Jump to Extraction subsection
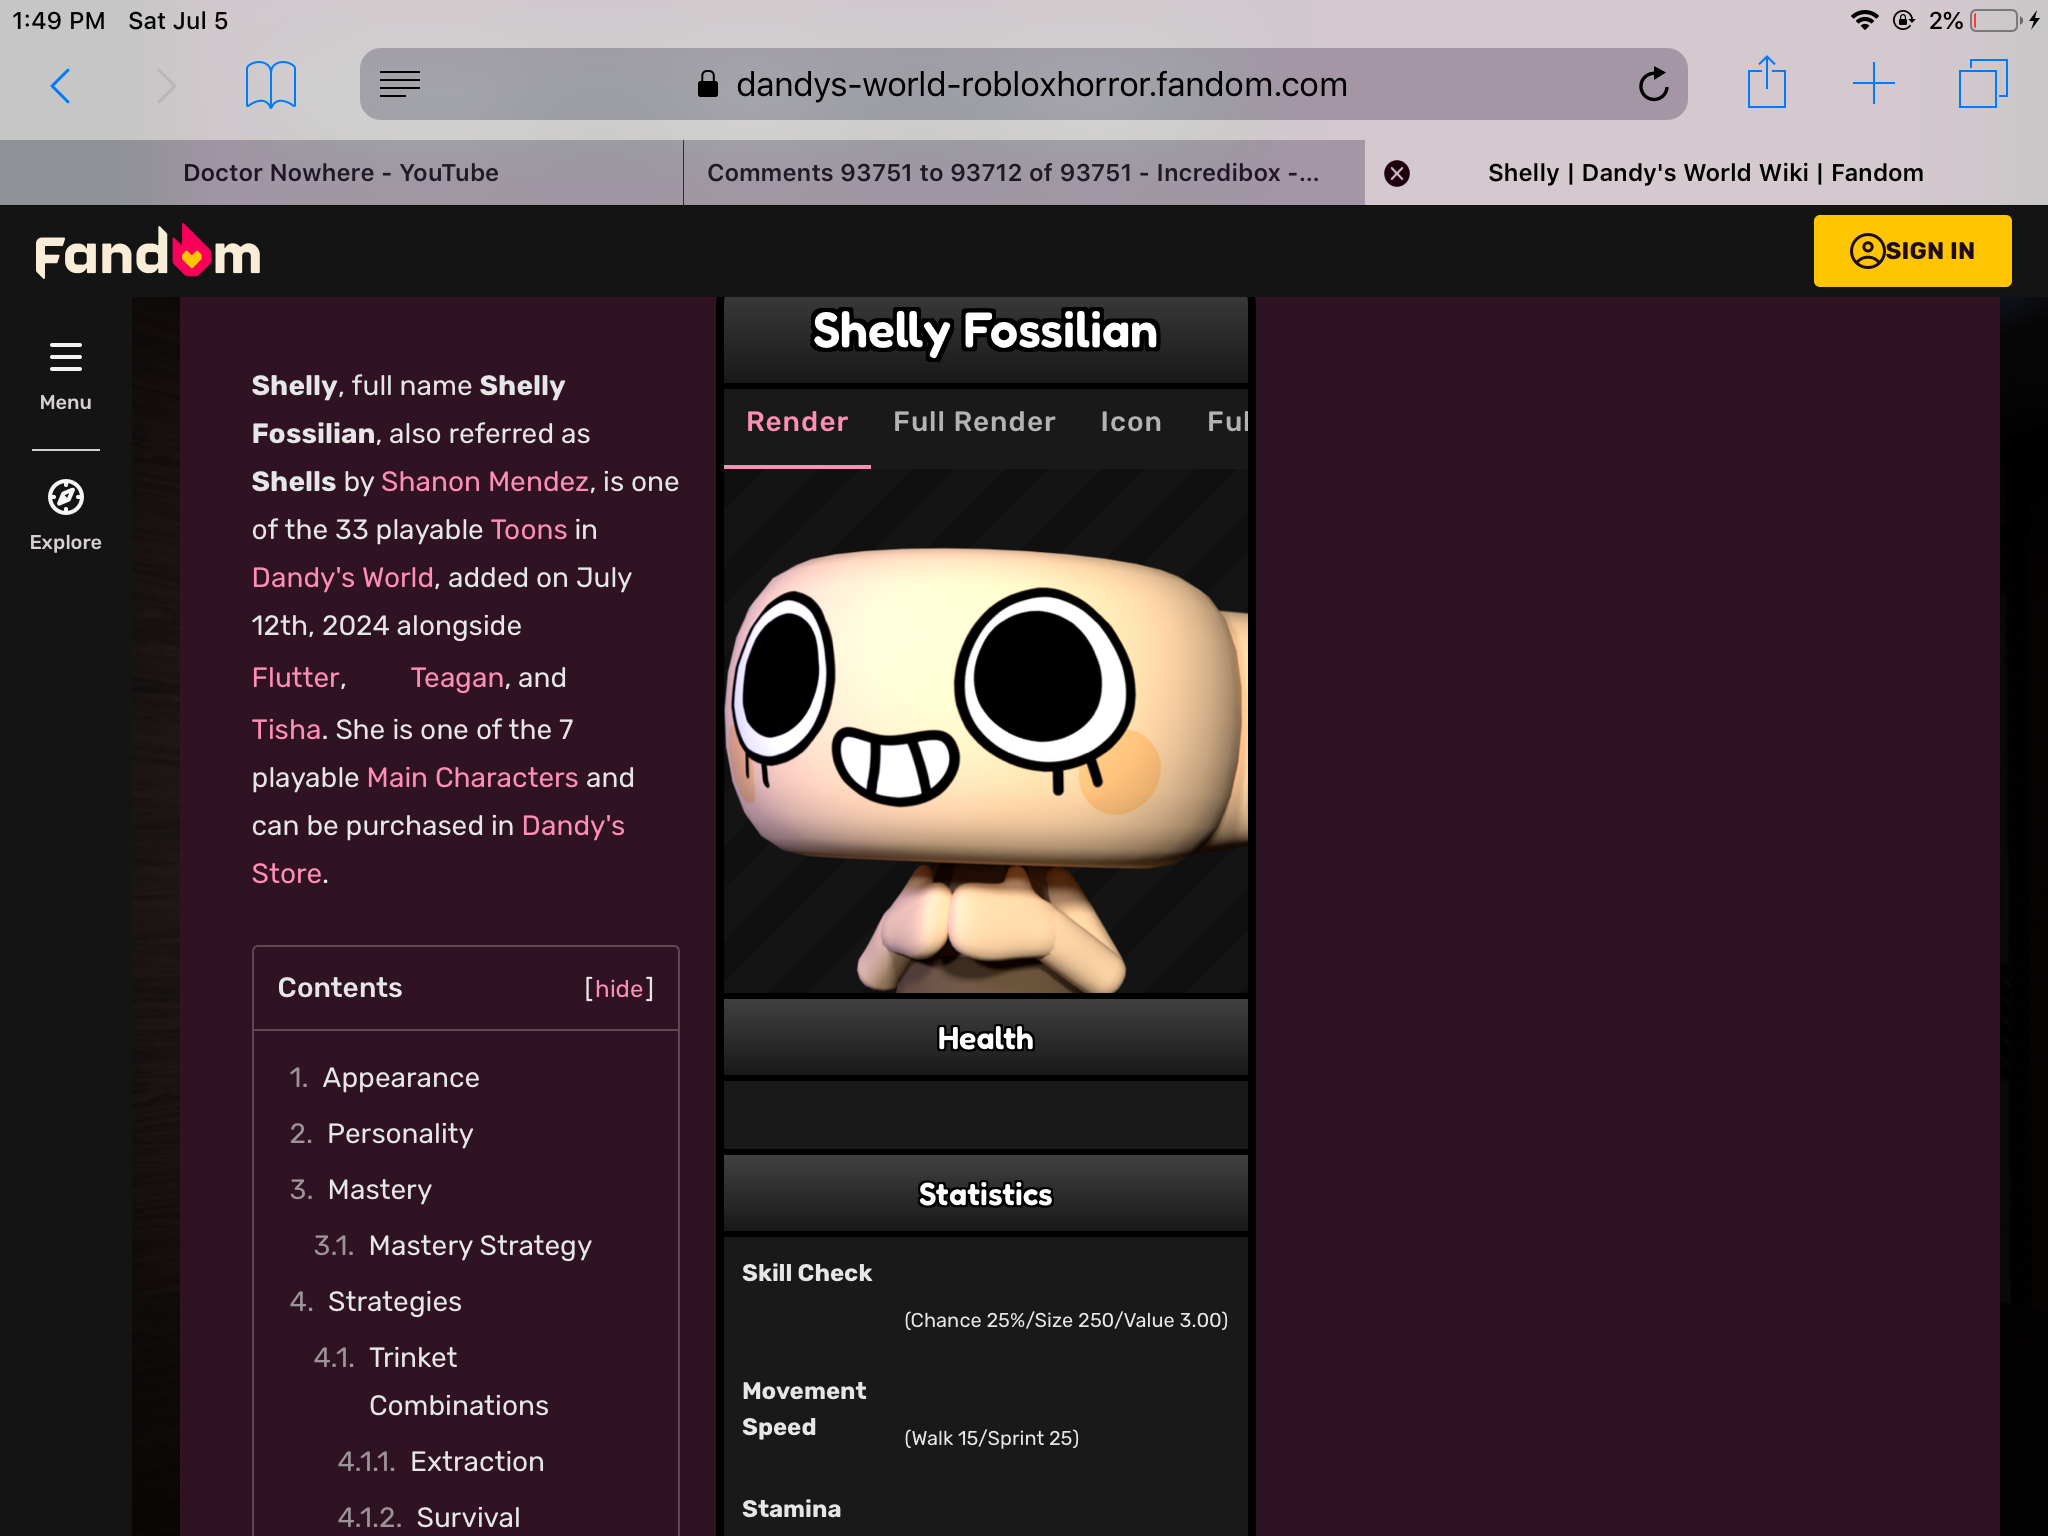Viewport: 2048px width, 1536px height. (477, 1462)
